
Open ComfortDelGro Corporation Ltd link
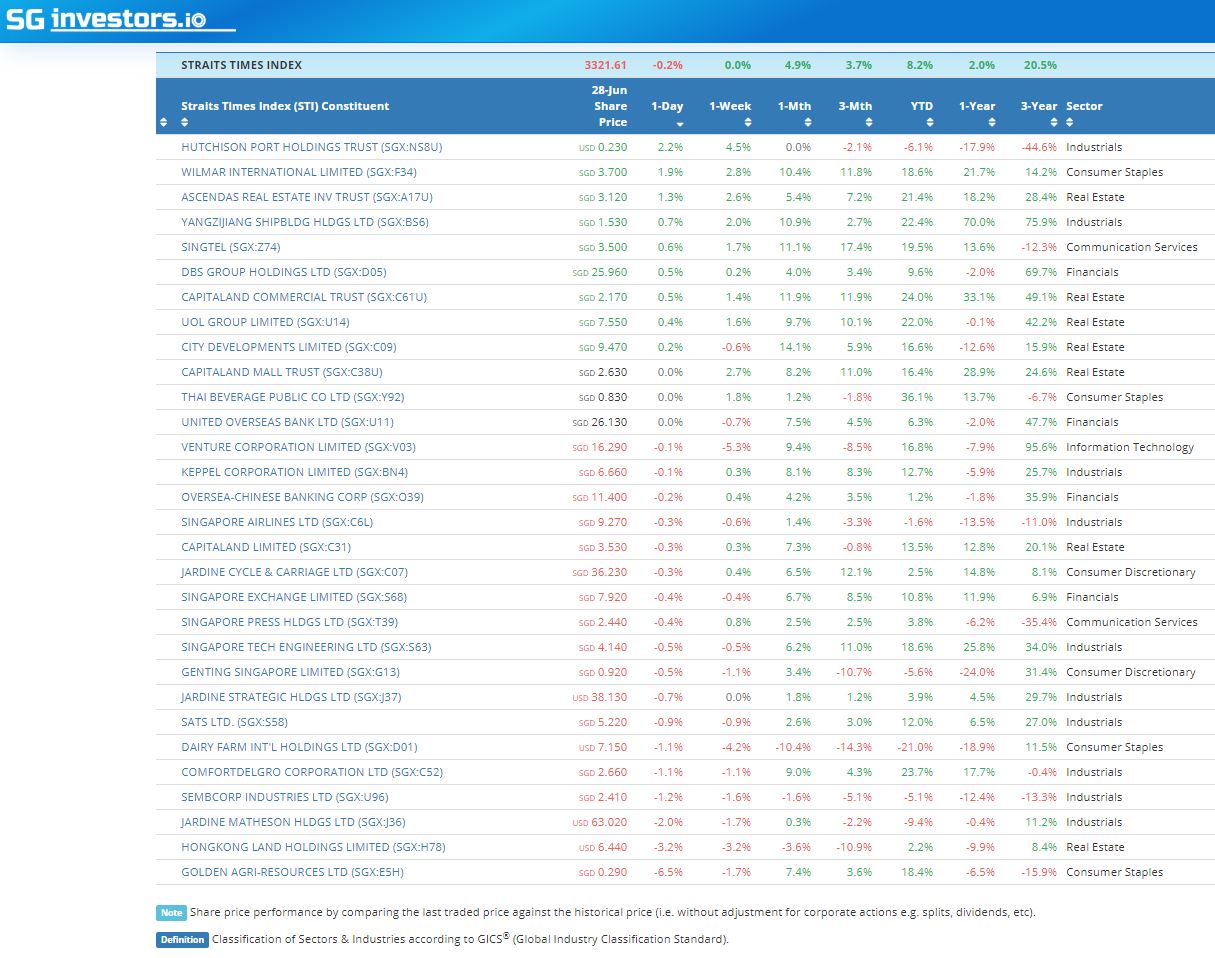[312, 772]
